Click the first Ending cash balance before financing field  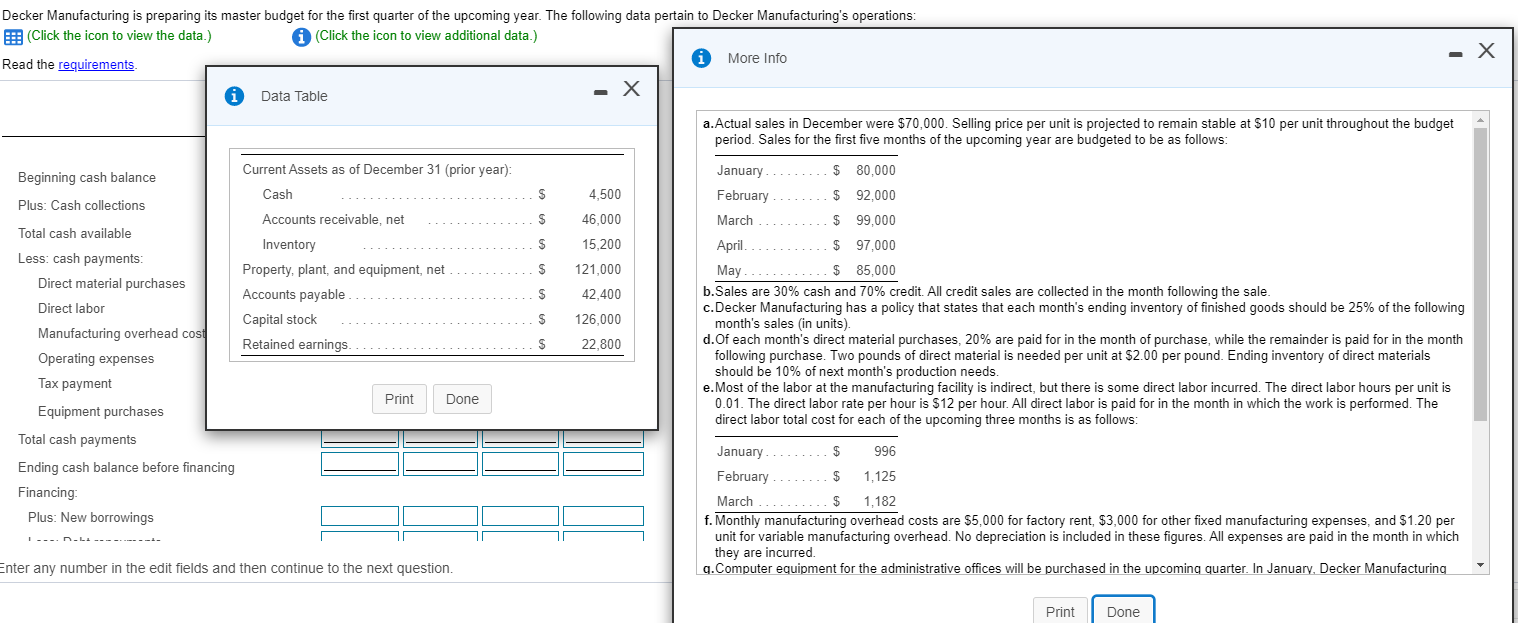(359, 463)
